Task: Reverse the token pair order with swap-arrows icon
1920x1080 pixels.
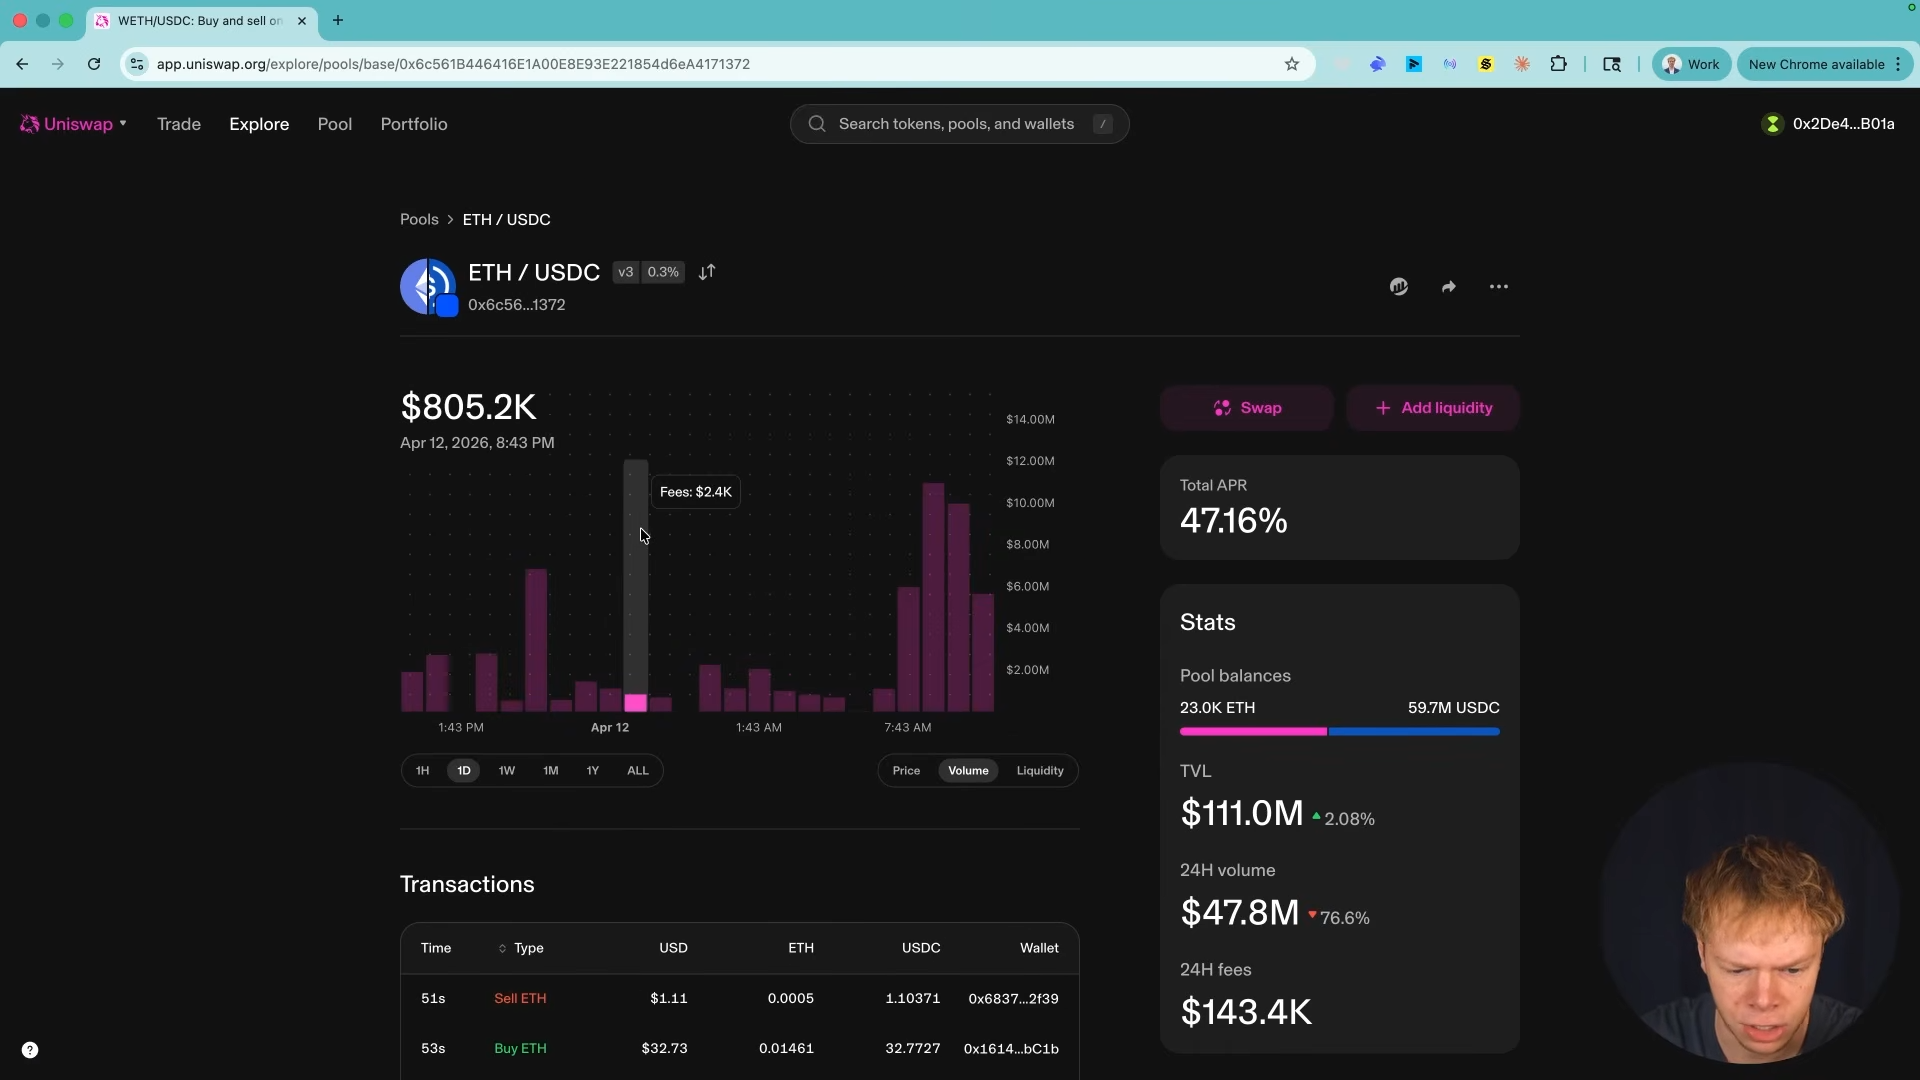Action: 707,272
